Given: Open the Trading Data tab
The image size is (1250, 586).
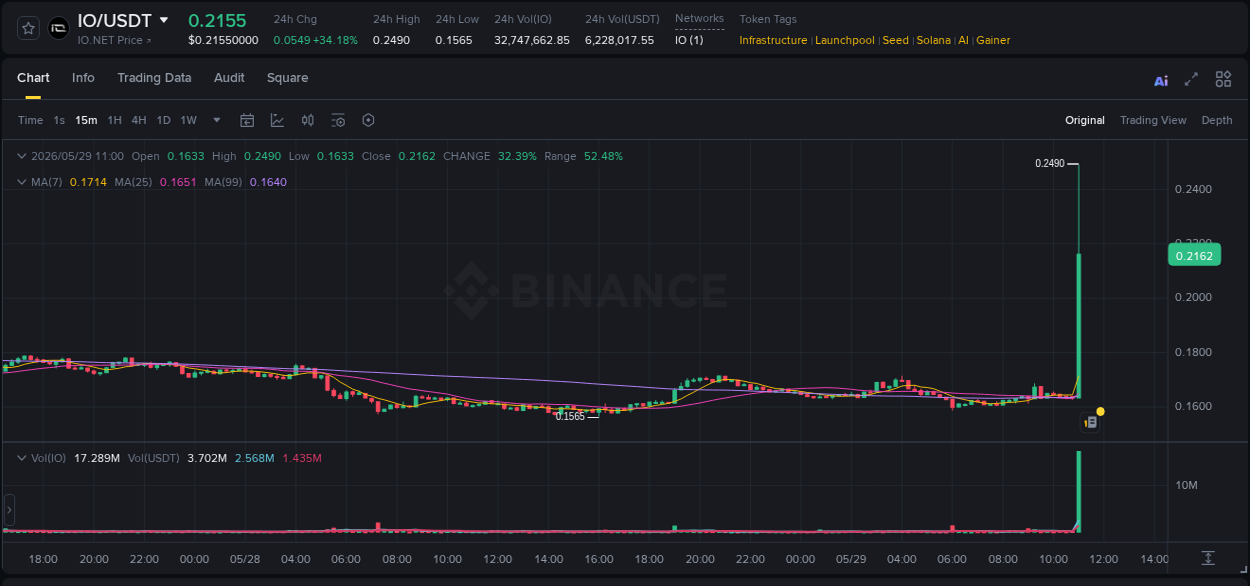Looking at the screenshot, I should coord(154,78).
